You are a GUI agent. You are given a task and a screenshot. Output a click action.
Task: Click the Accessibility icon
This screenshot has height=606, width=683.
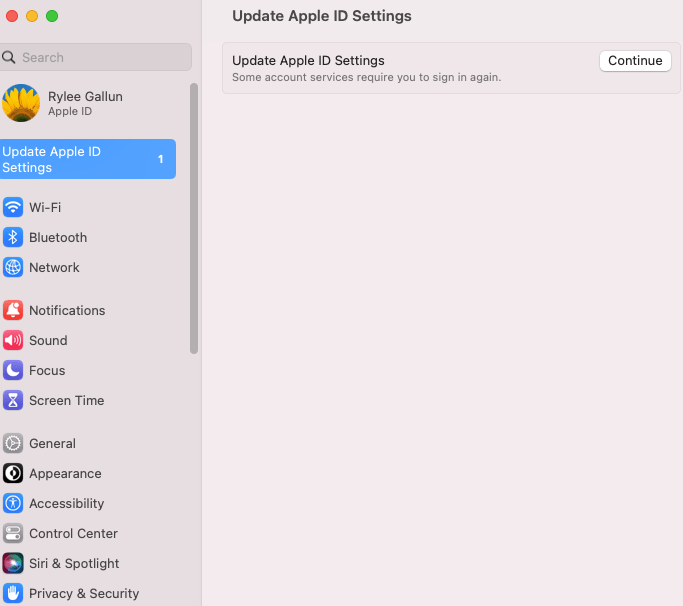click(13, 503)
